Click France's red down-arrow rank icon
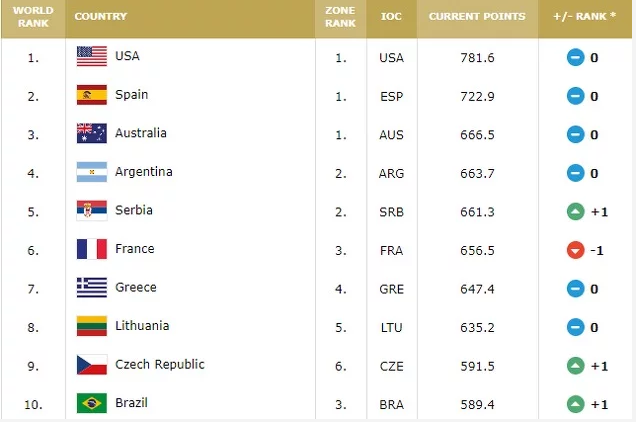 [575, 250]
